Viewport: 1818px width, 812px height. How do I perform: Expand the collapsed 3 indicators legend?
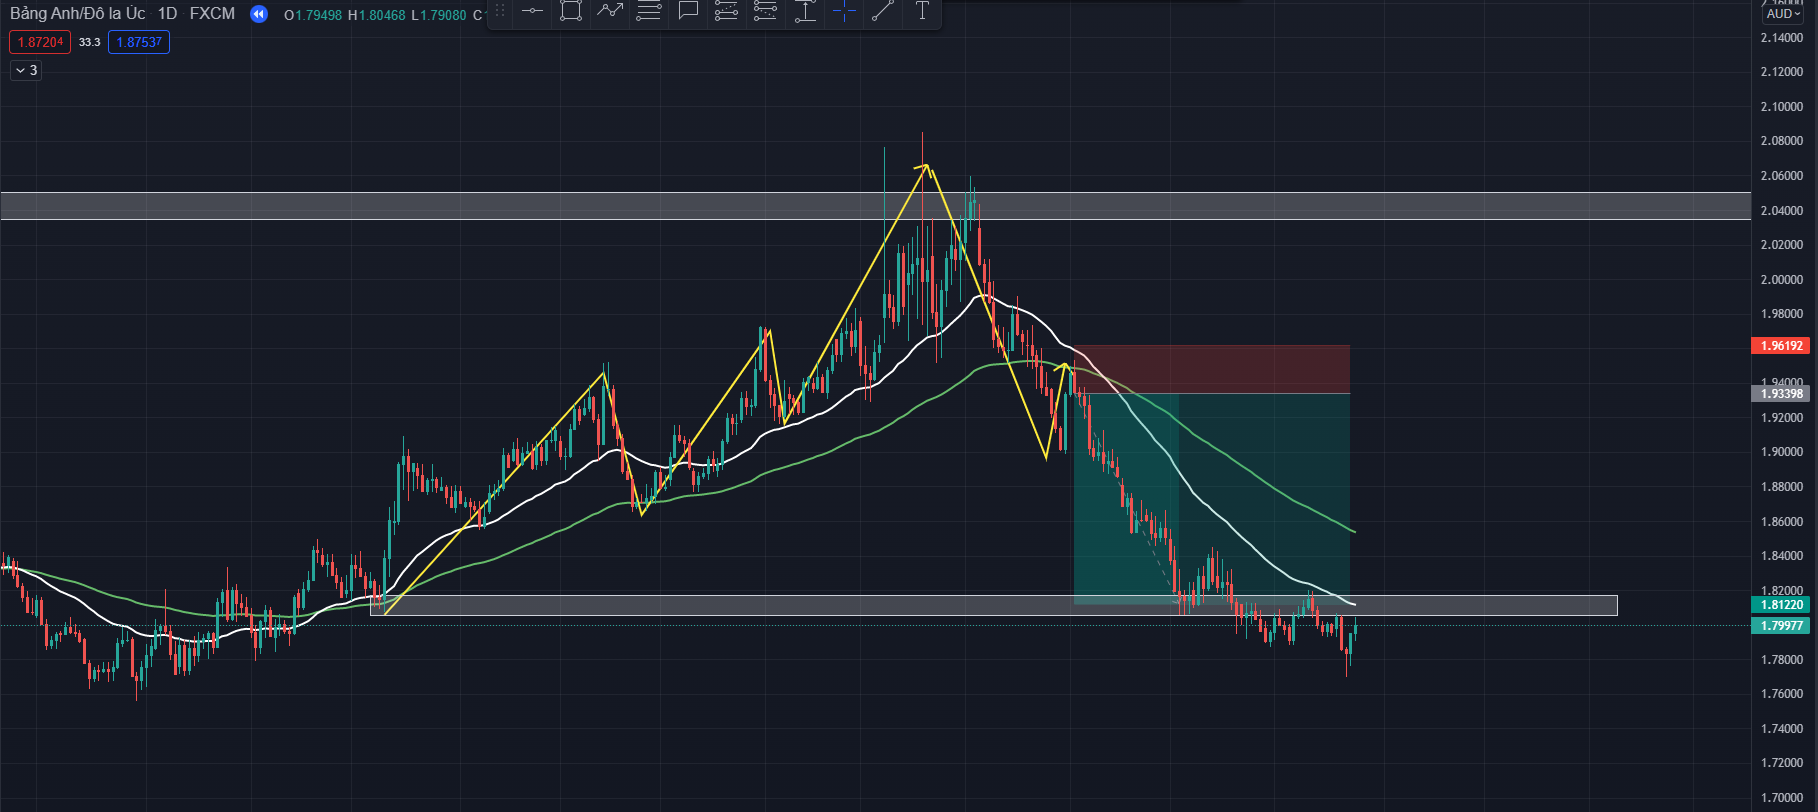(x=26, y=70)
